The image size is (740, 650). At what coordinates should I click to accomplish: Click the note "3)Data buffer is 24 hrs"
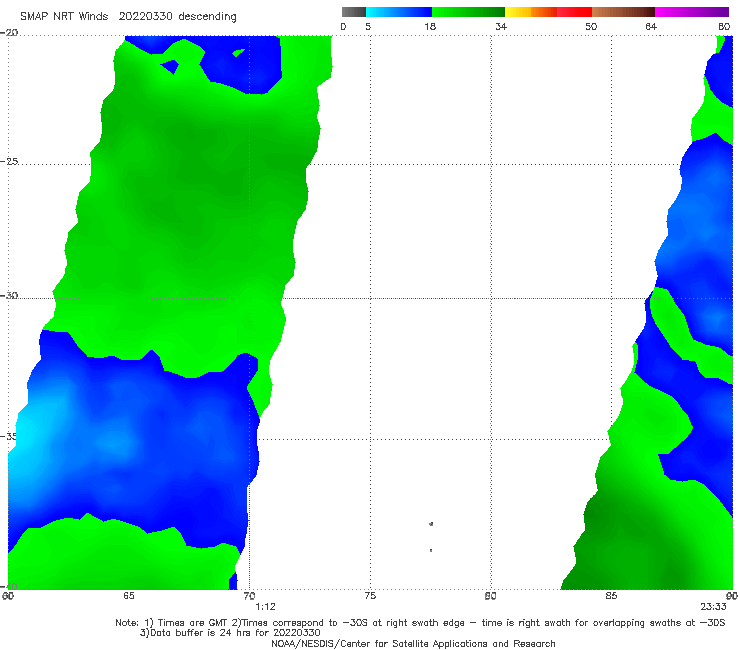[x=230, y=633]
